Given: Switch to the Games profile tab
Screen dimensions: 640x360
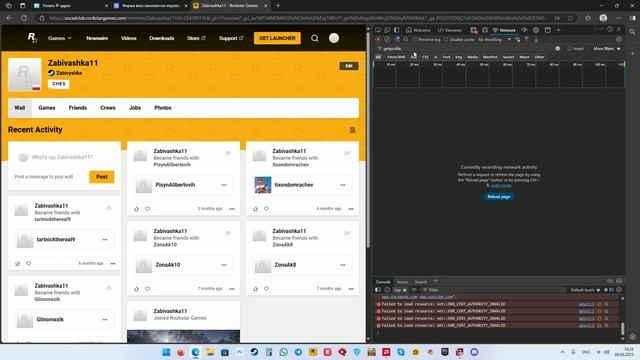Looking at the screenshot, I should tap(47, 108).
